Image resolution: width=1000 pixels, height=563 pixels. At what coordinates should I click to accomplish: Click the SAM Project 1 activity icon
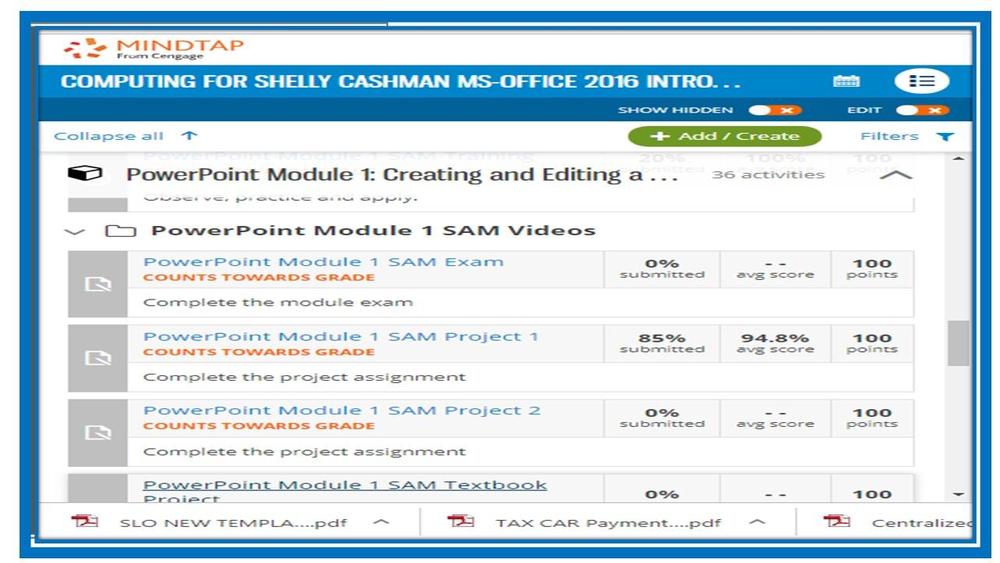[x=98, y=358]
